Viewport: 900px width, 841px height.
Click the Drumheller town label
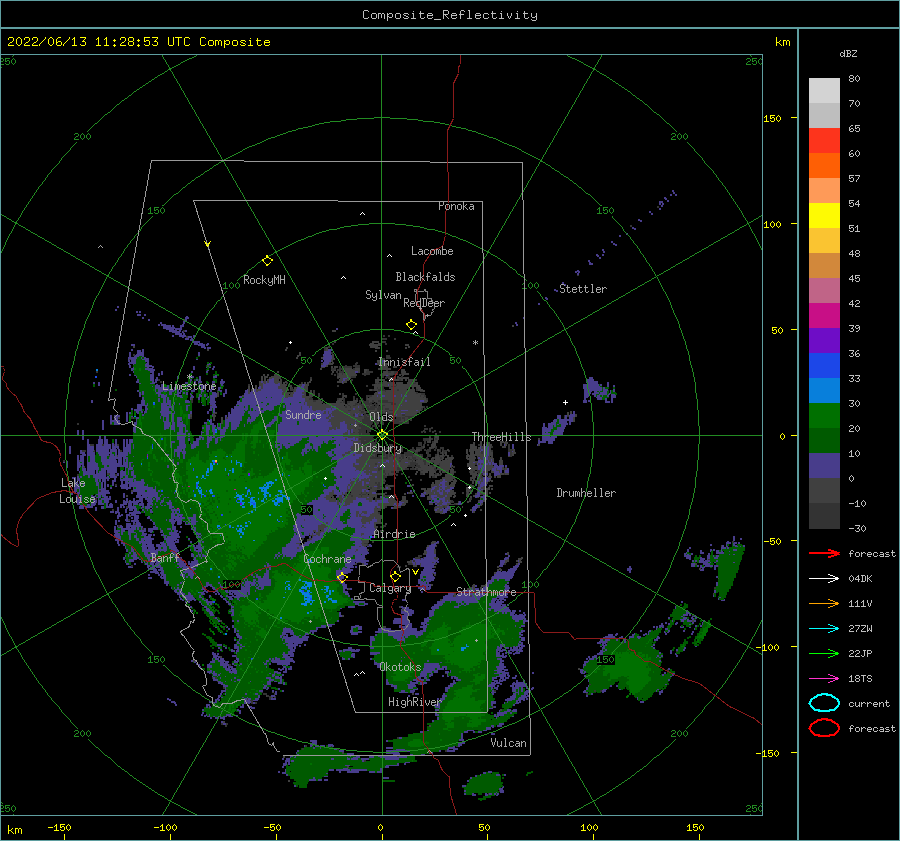tap(586, 493)
